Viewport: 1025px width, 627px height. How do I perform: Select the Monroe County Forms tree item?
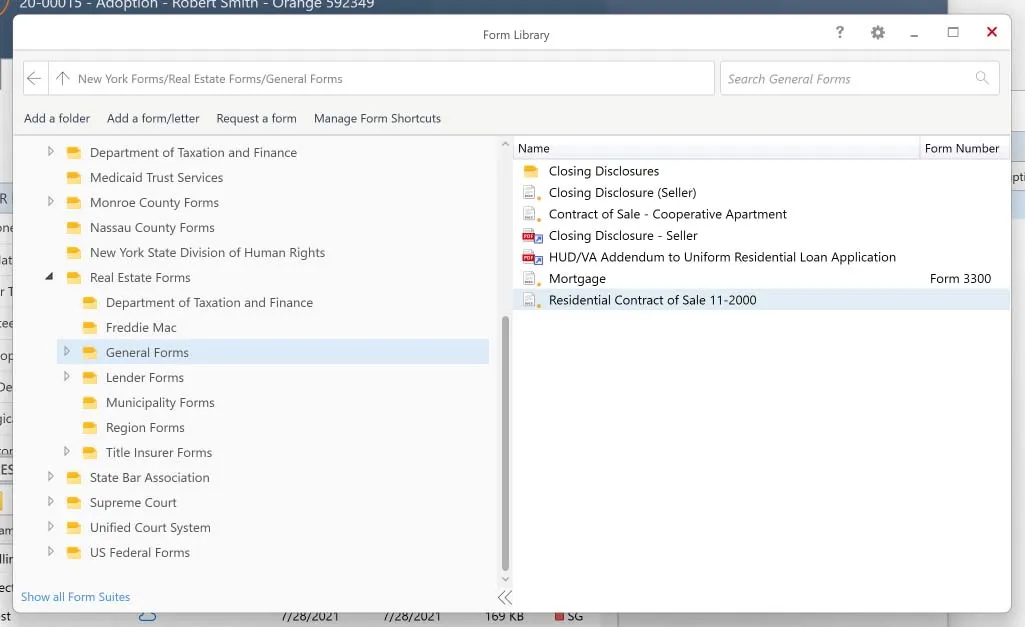click(x=154, y=203)
